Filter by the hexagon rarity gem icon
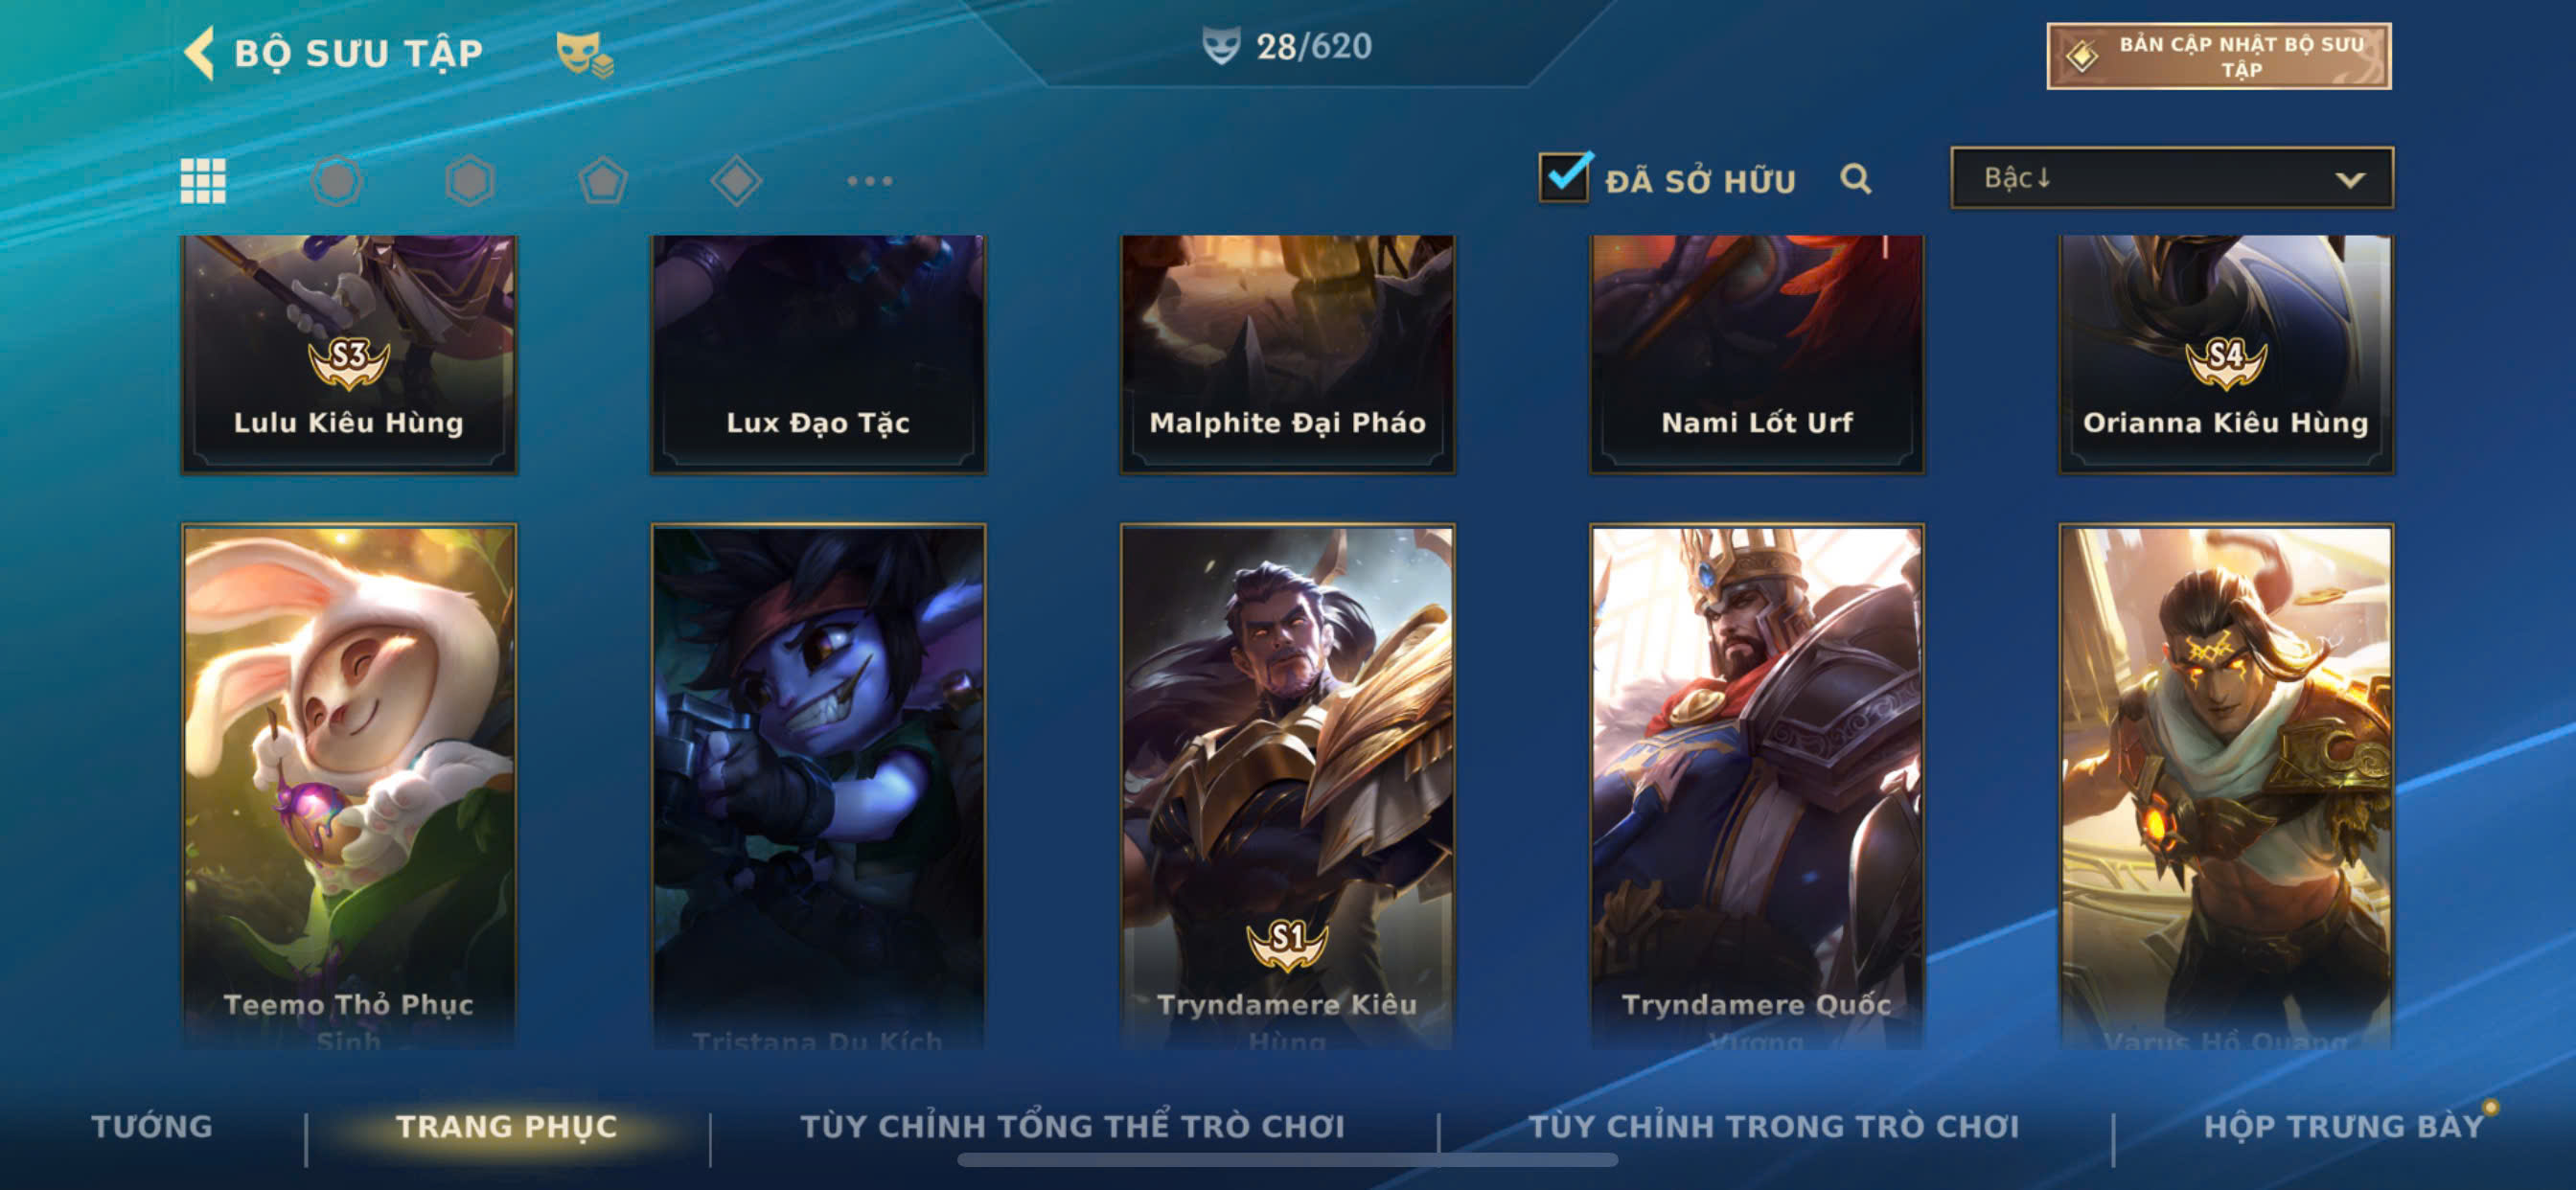 click(x=469, y=181)
